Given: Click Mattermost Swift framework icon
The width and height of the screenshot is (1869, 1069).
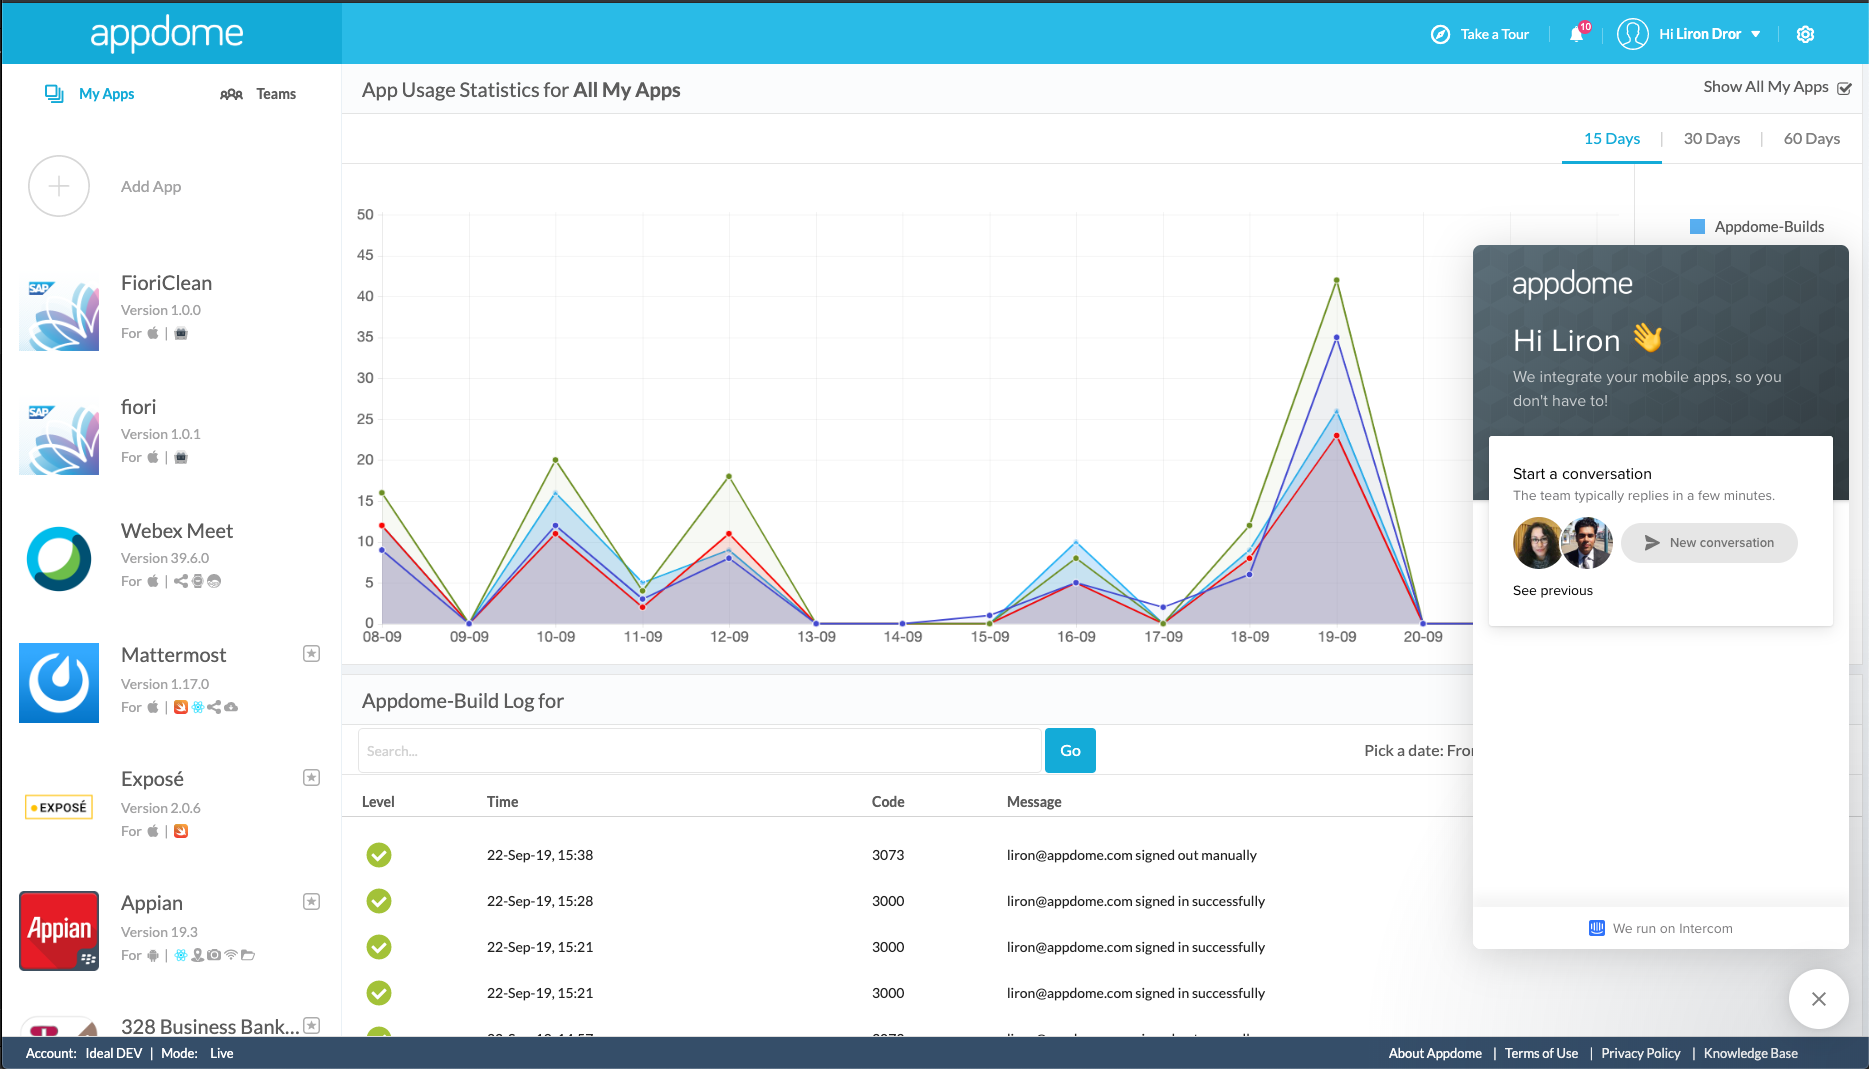Looking at the screenshot, I should click(x=181, y=707).
